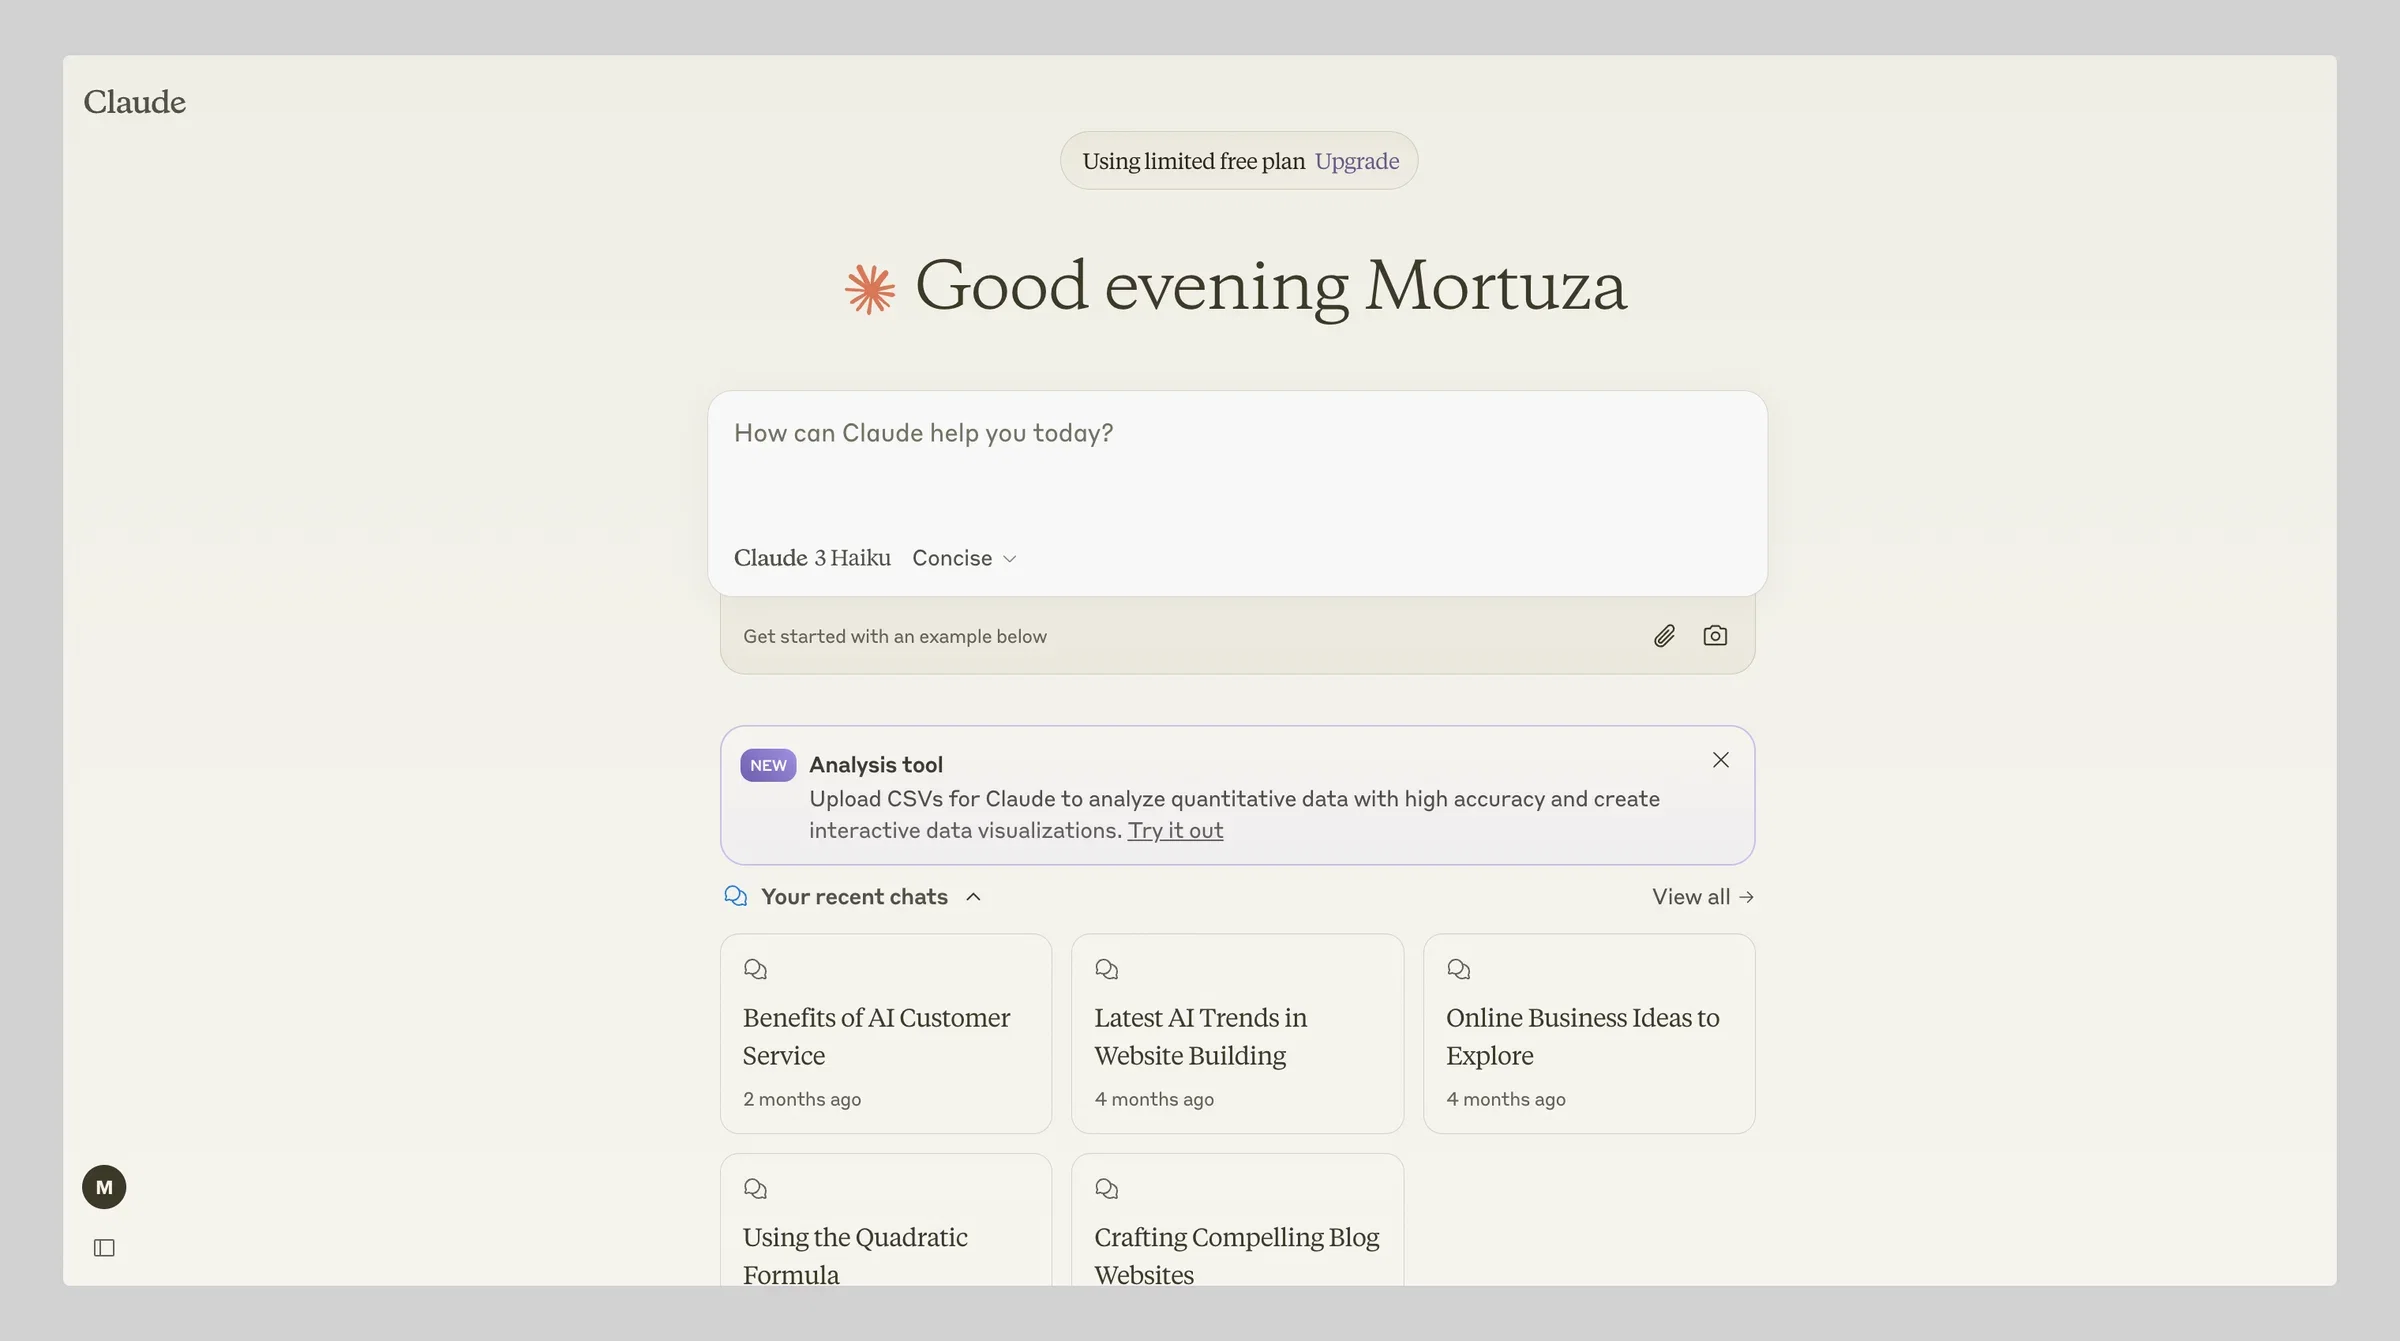Click chat icon on Crafting Blog Websites card
The height and width of the screenshot is (1341, 2400).
tap(1106, 1189)
